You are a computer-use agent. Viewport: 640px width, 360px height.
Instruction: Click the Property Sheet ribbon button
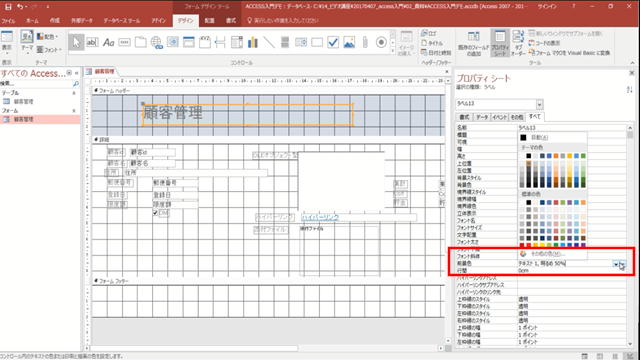pyautogui.click(x=500, y=43)
